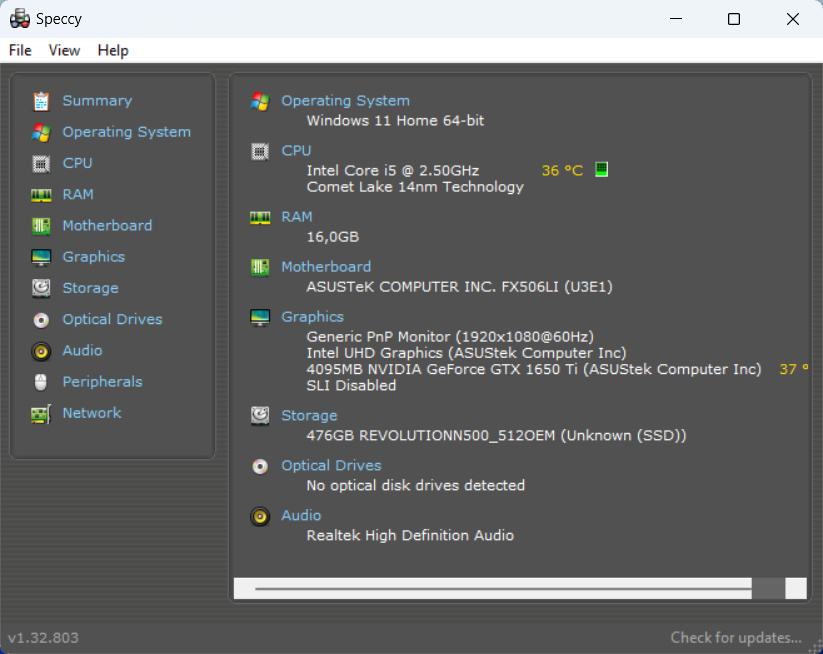Click Check for updates link
The width and height of the screenshot is (823, 654).
pyautogui.click(x=736, y=638)
